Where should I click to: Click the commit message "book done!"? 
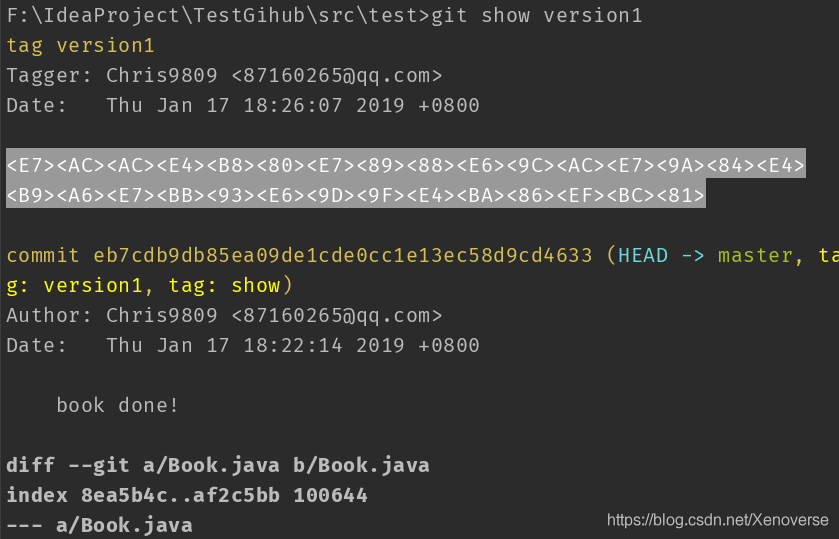click(x=118, y=406)
